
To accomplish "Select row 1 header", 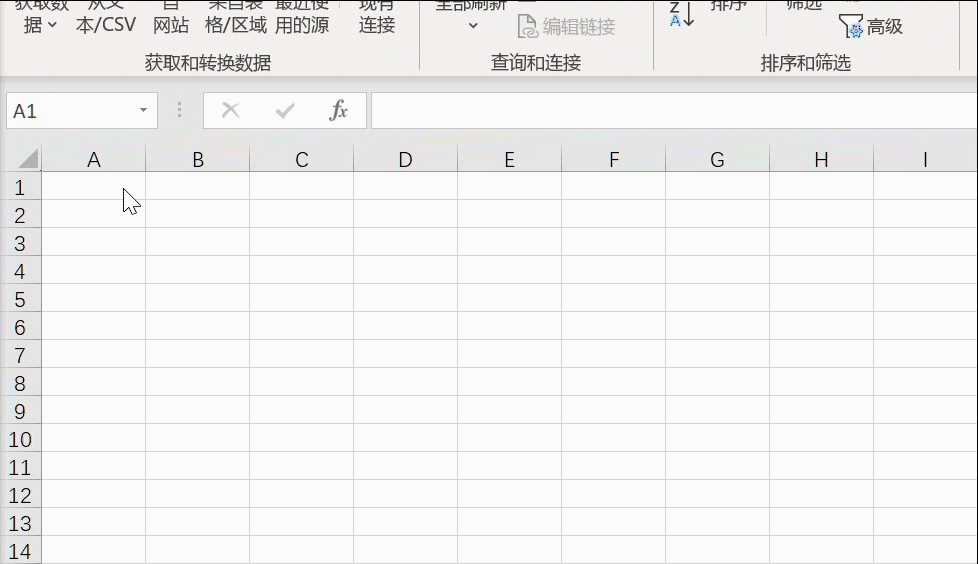I will coord(20,187).
